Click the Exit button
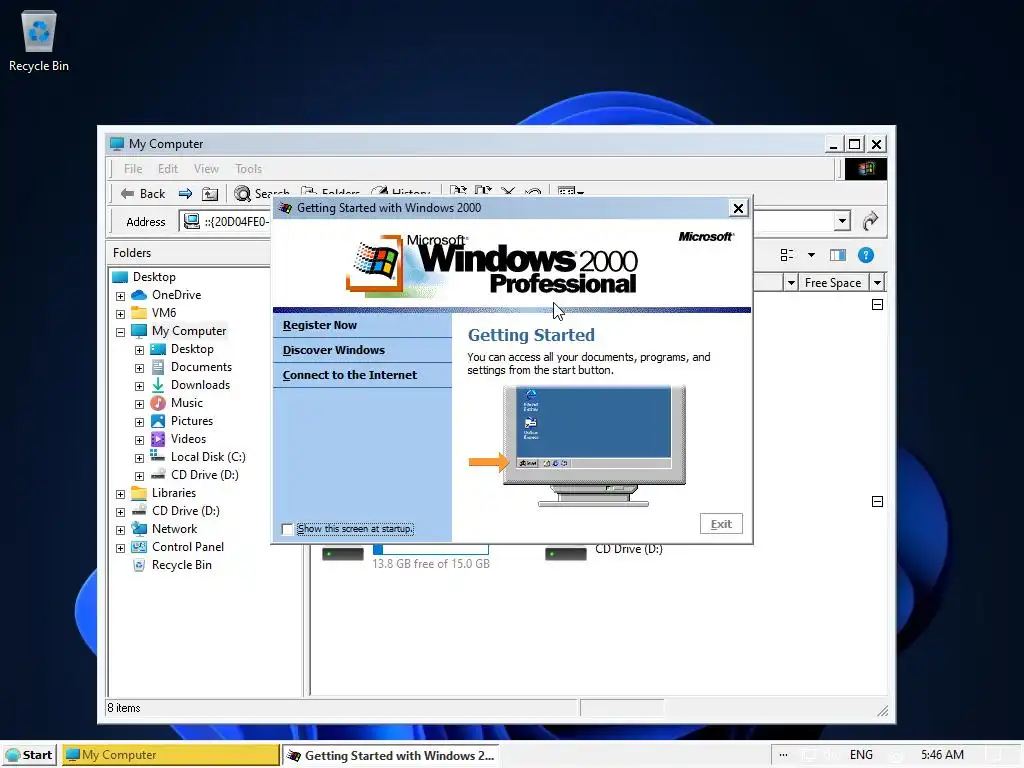The image size is (1024, 768). (x=721, y=524)
